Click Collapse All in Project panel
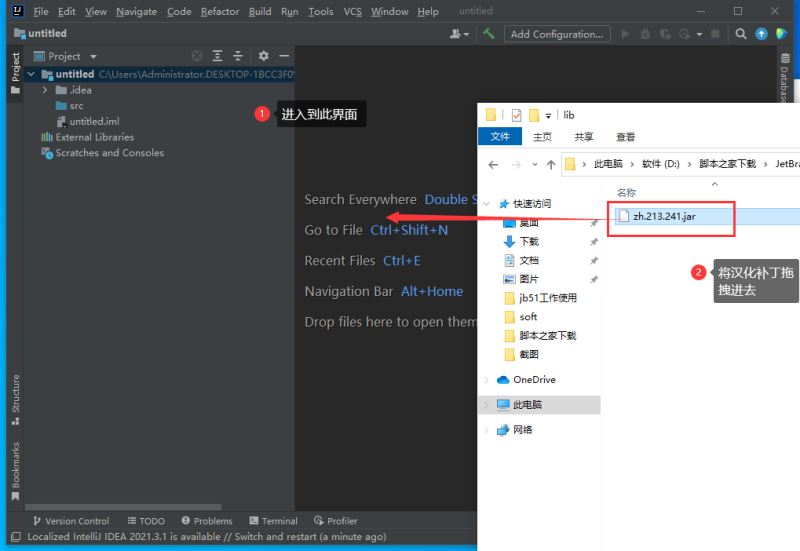 click(x=238, y=56)
